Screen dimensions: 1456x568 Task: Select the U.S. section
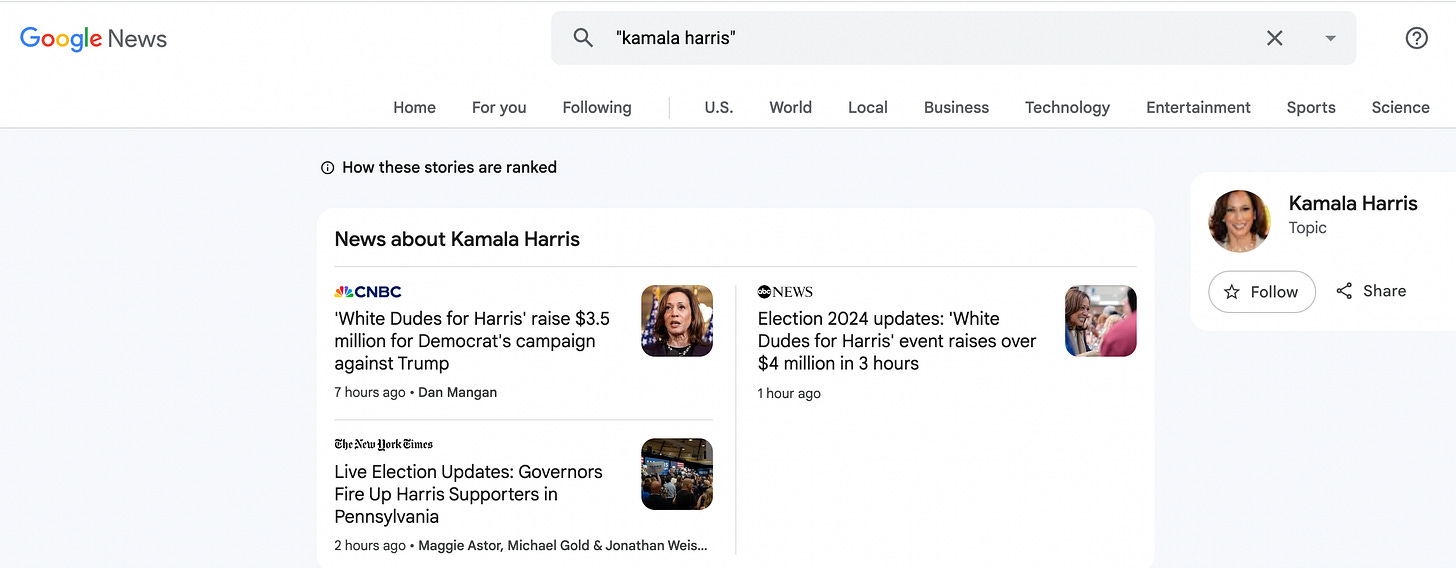[x=719, y=107]
